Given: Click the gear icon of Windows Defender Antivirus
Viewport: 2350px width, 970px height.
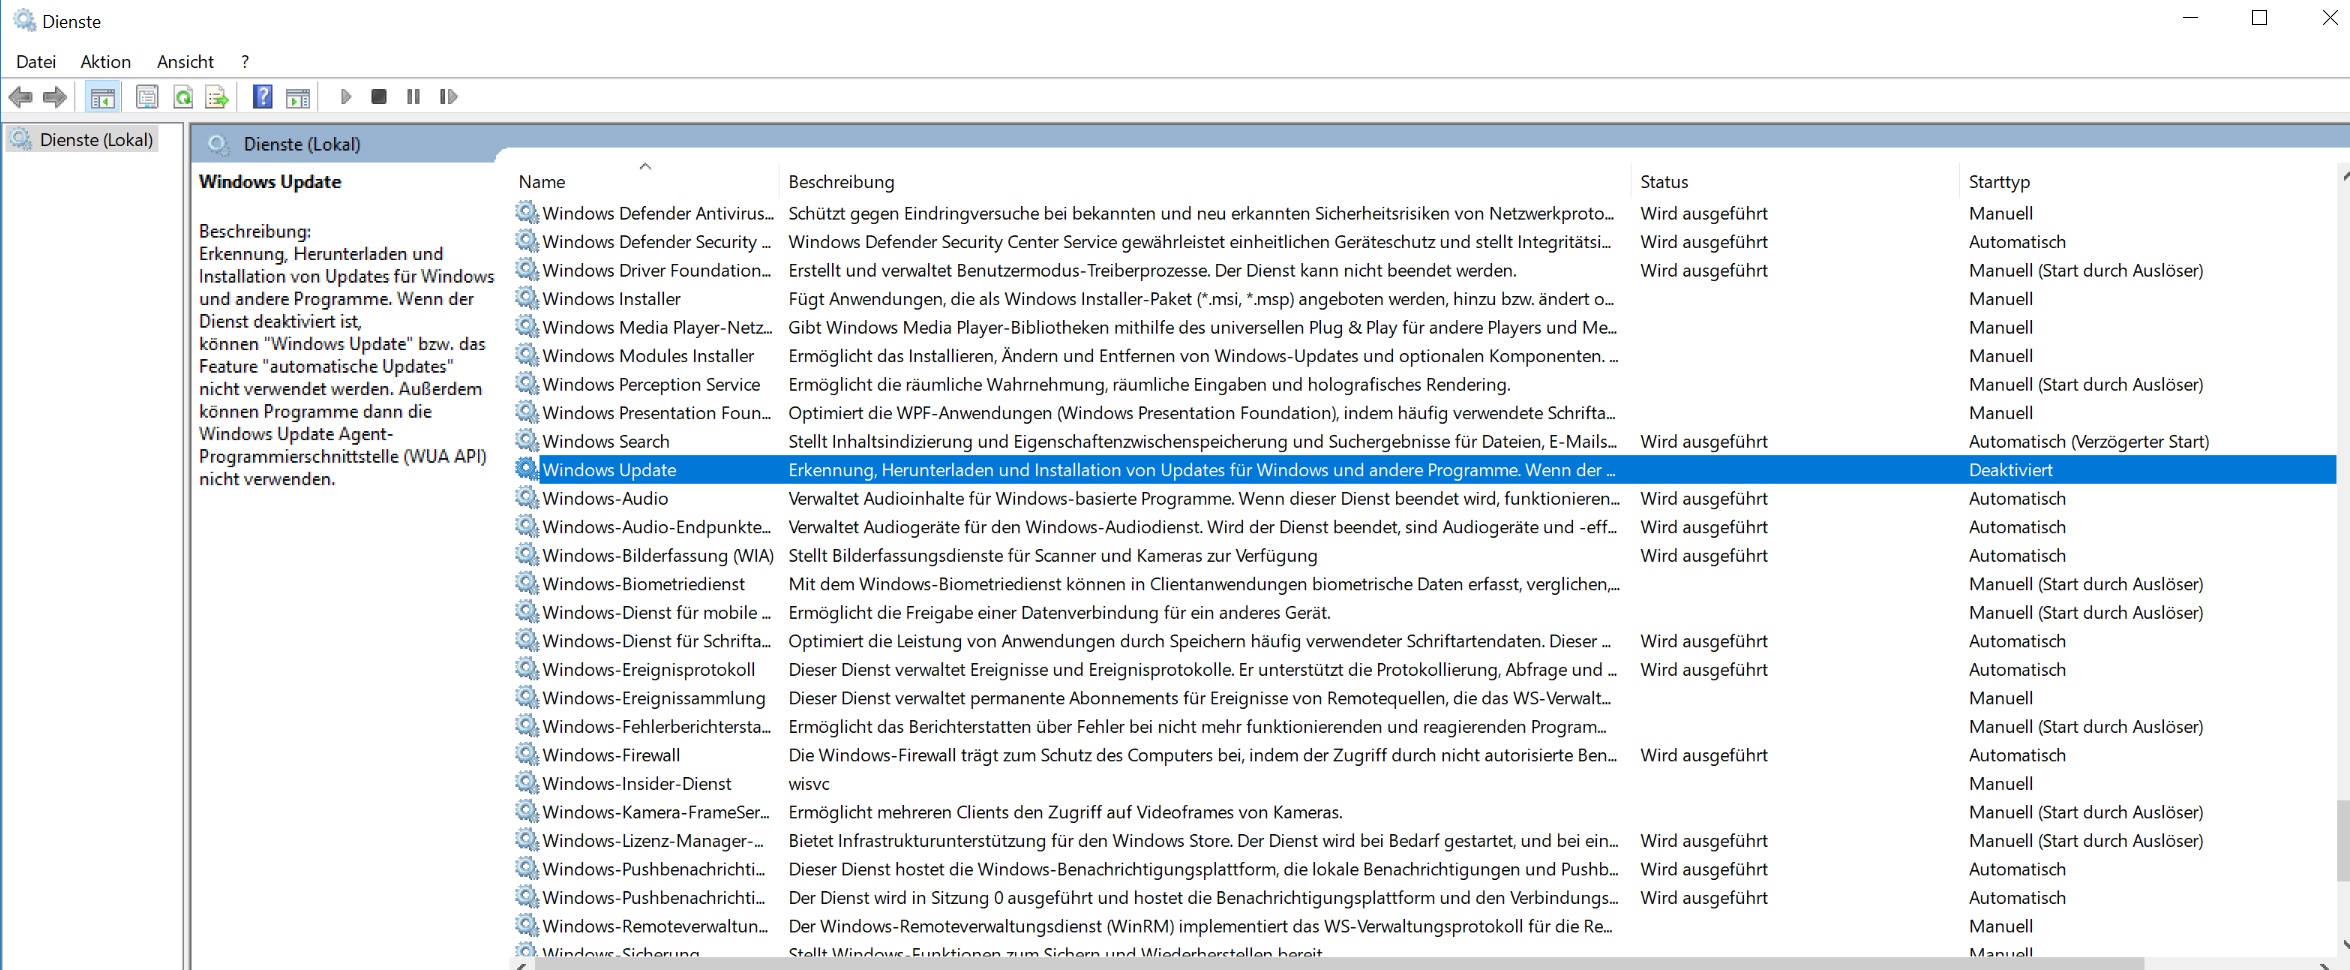Looking at the screenshot, I should click(x=527, y=213).
